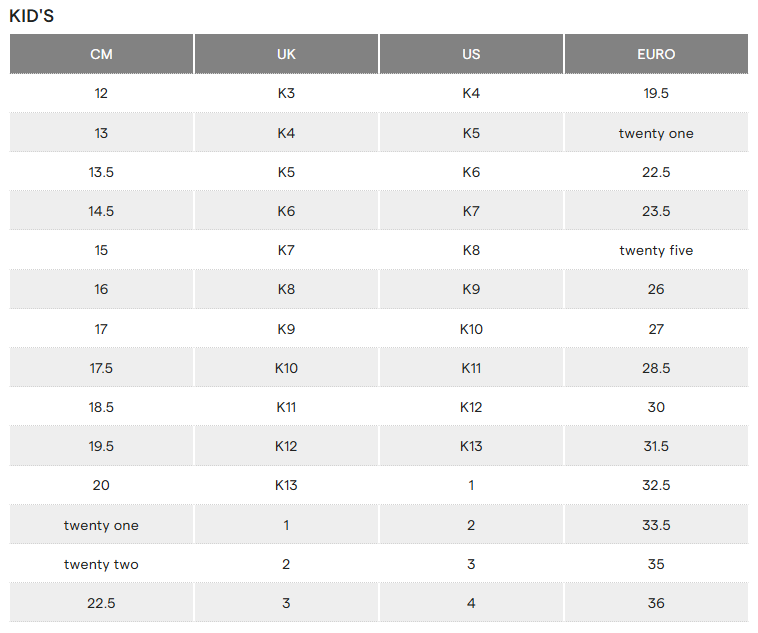Click the CM column header
The height and width of the screenshot is (633, 758).
(101, 54)
